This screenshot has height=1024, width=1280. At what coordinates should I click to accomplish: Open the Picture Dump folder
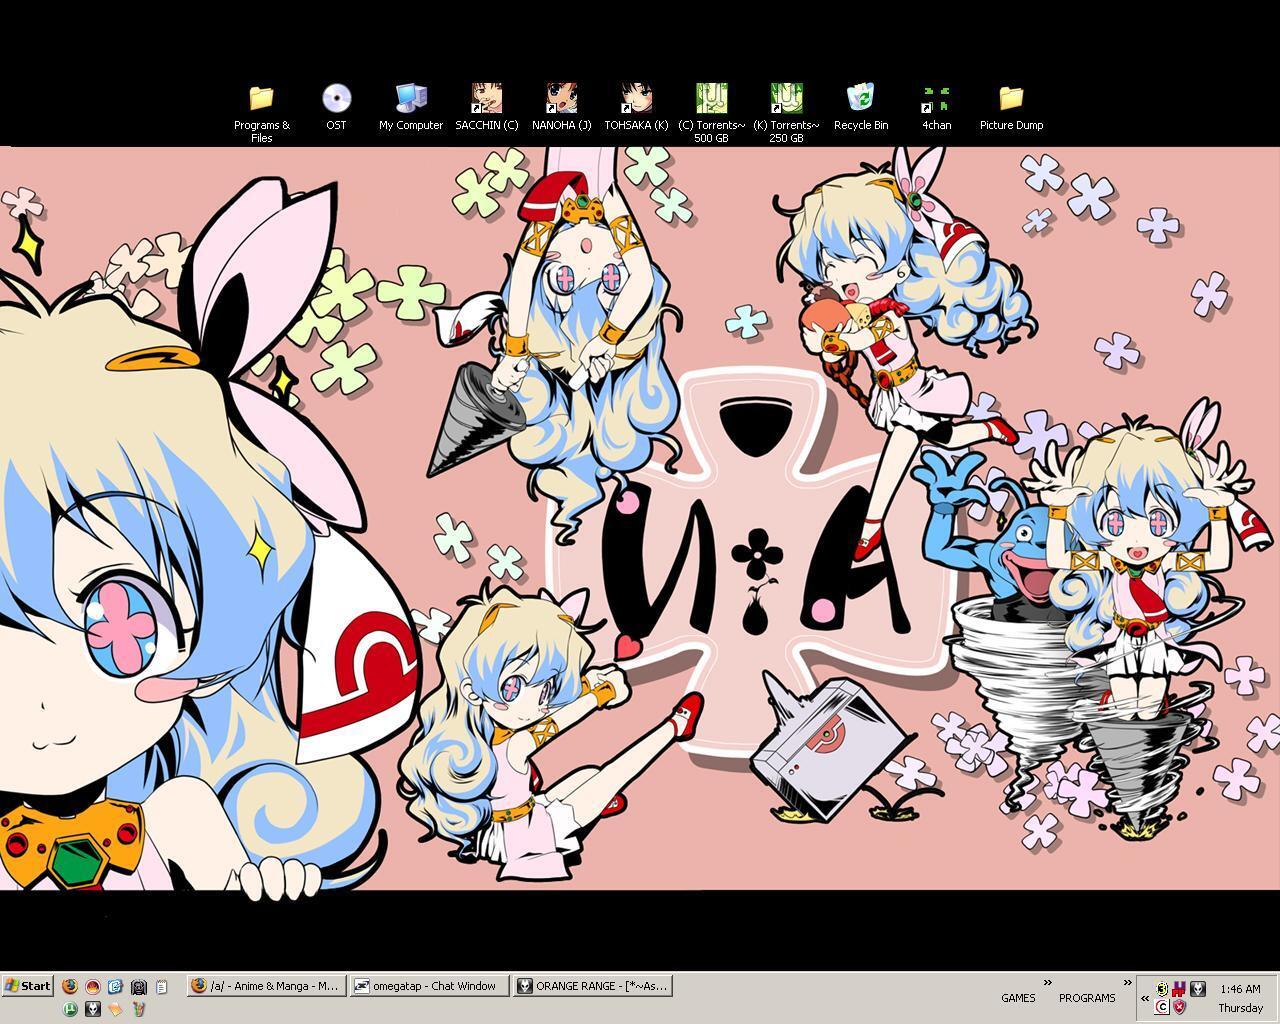coord(1011,98)
